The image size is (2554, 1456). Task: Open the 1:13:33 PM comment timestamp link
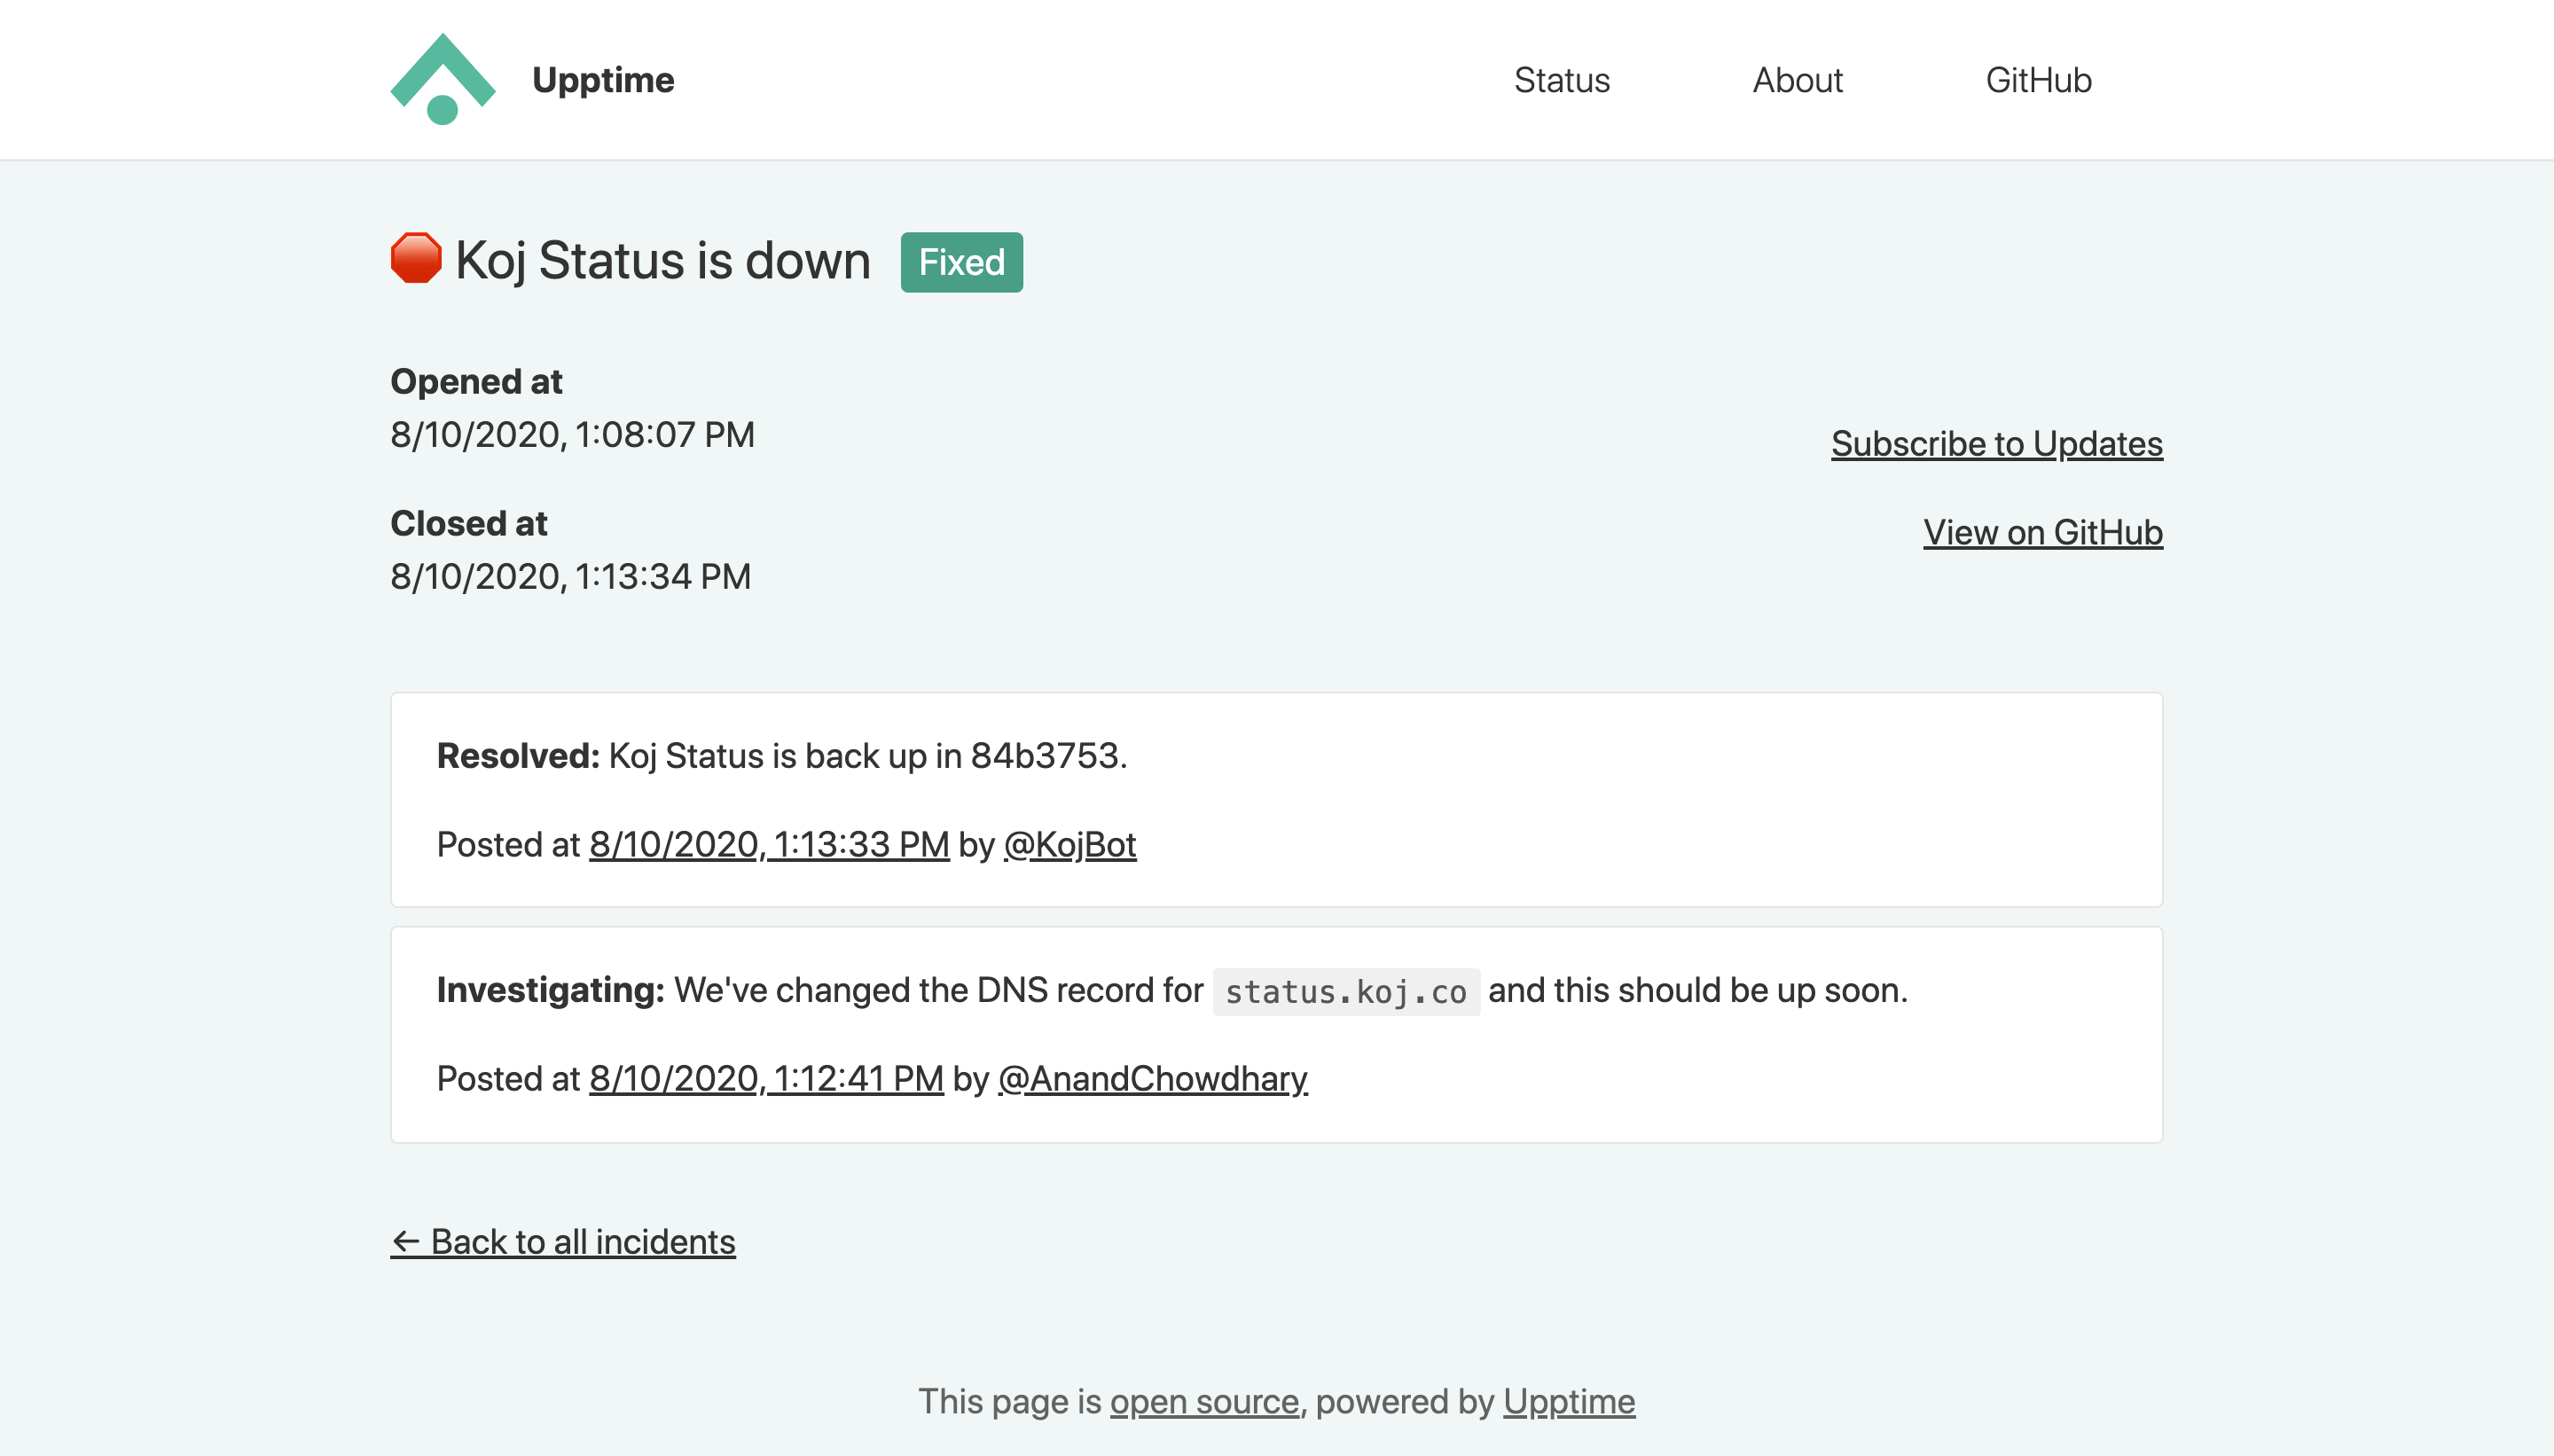[x=768, y=844]
